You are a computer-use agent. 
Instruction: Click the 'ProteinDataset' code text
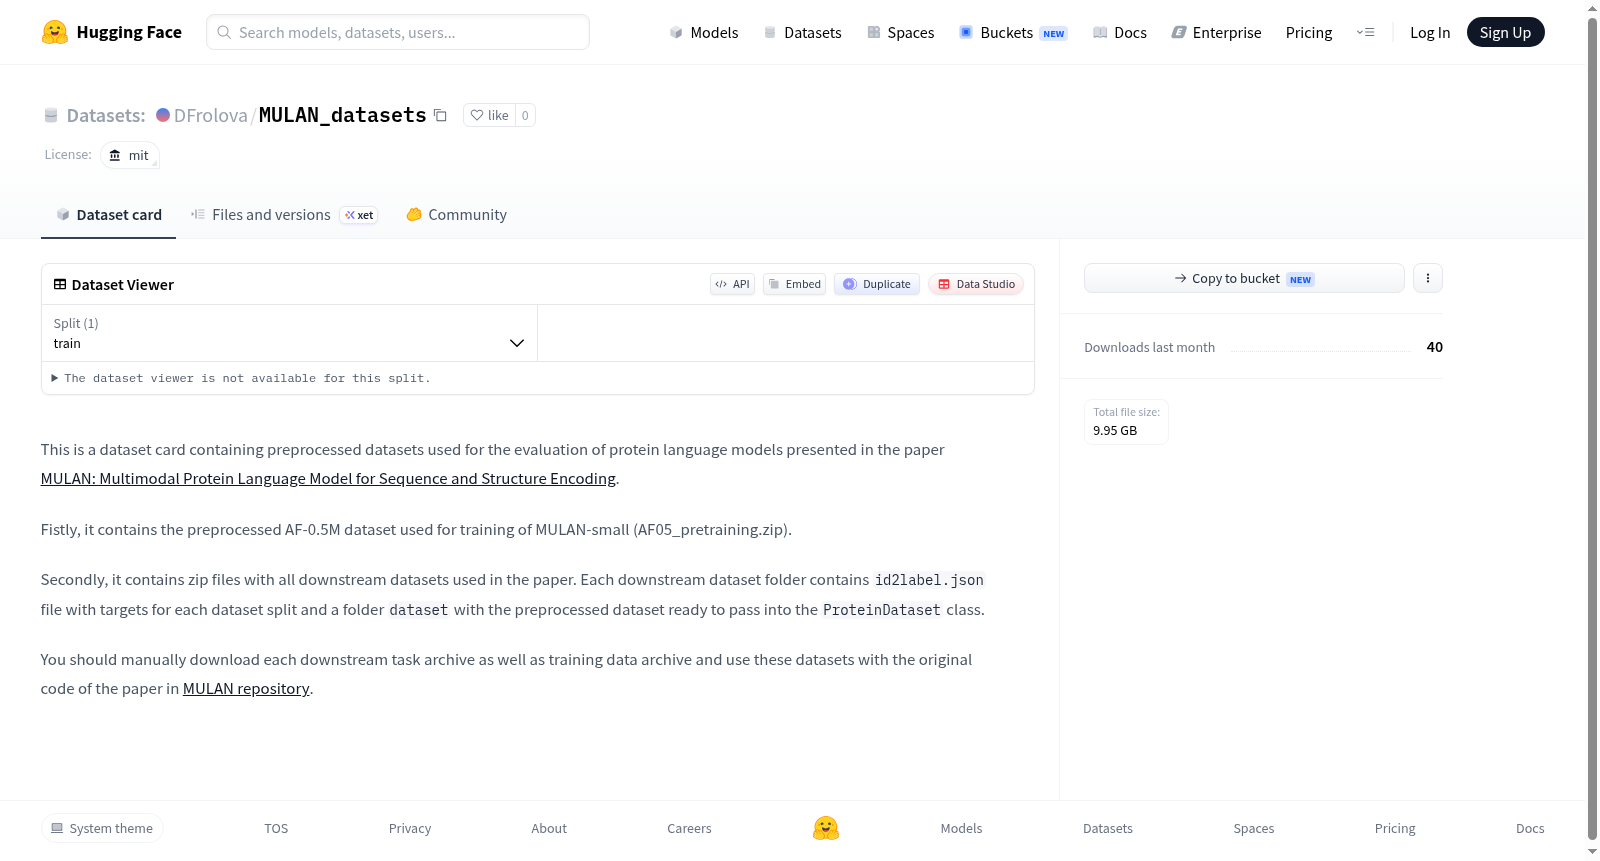pos(882,610)
